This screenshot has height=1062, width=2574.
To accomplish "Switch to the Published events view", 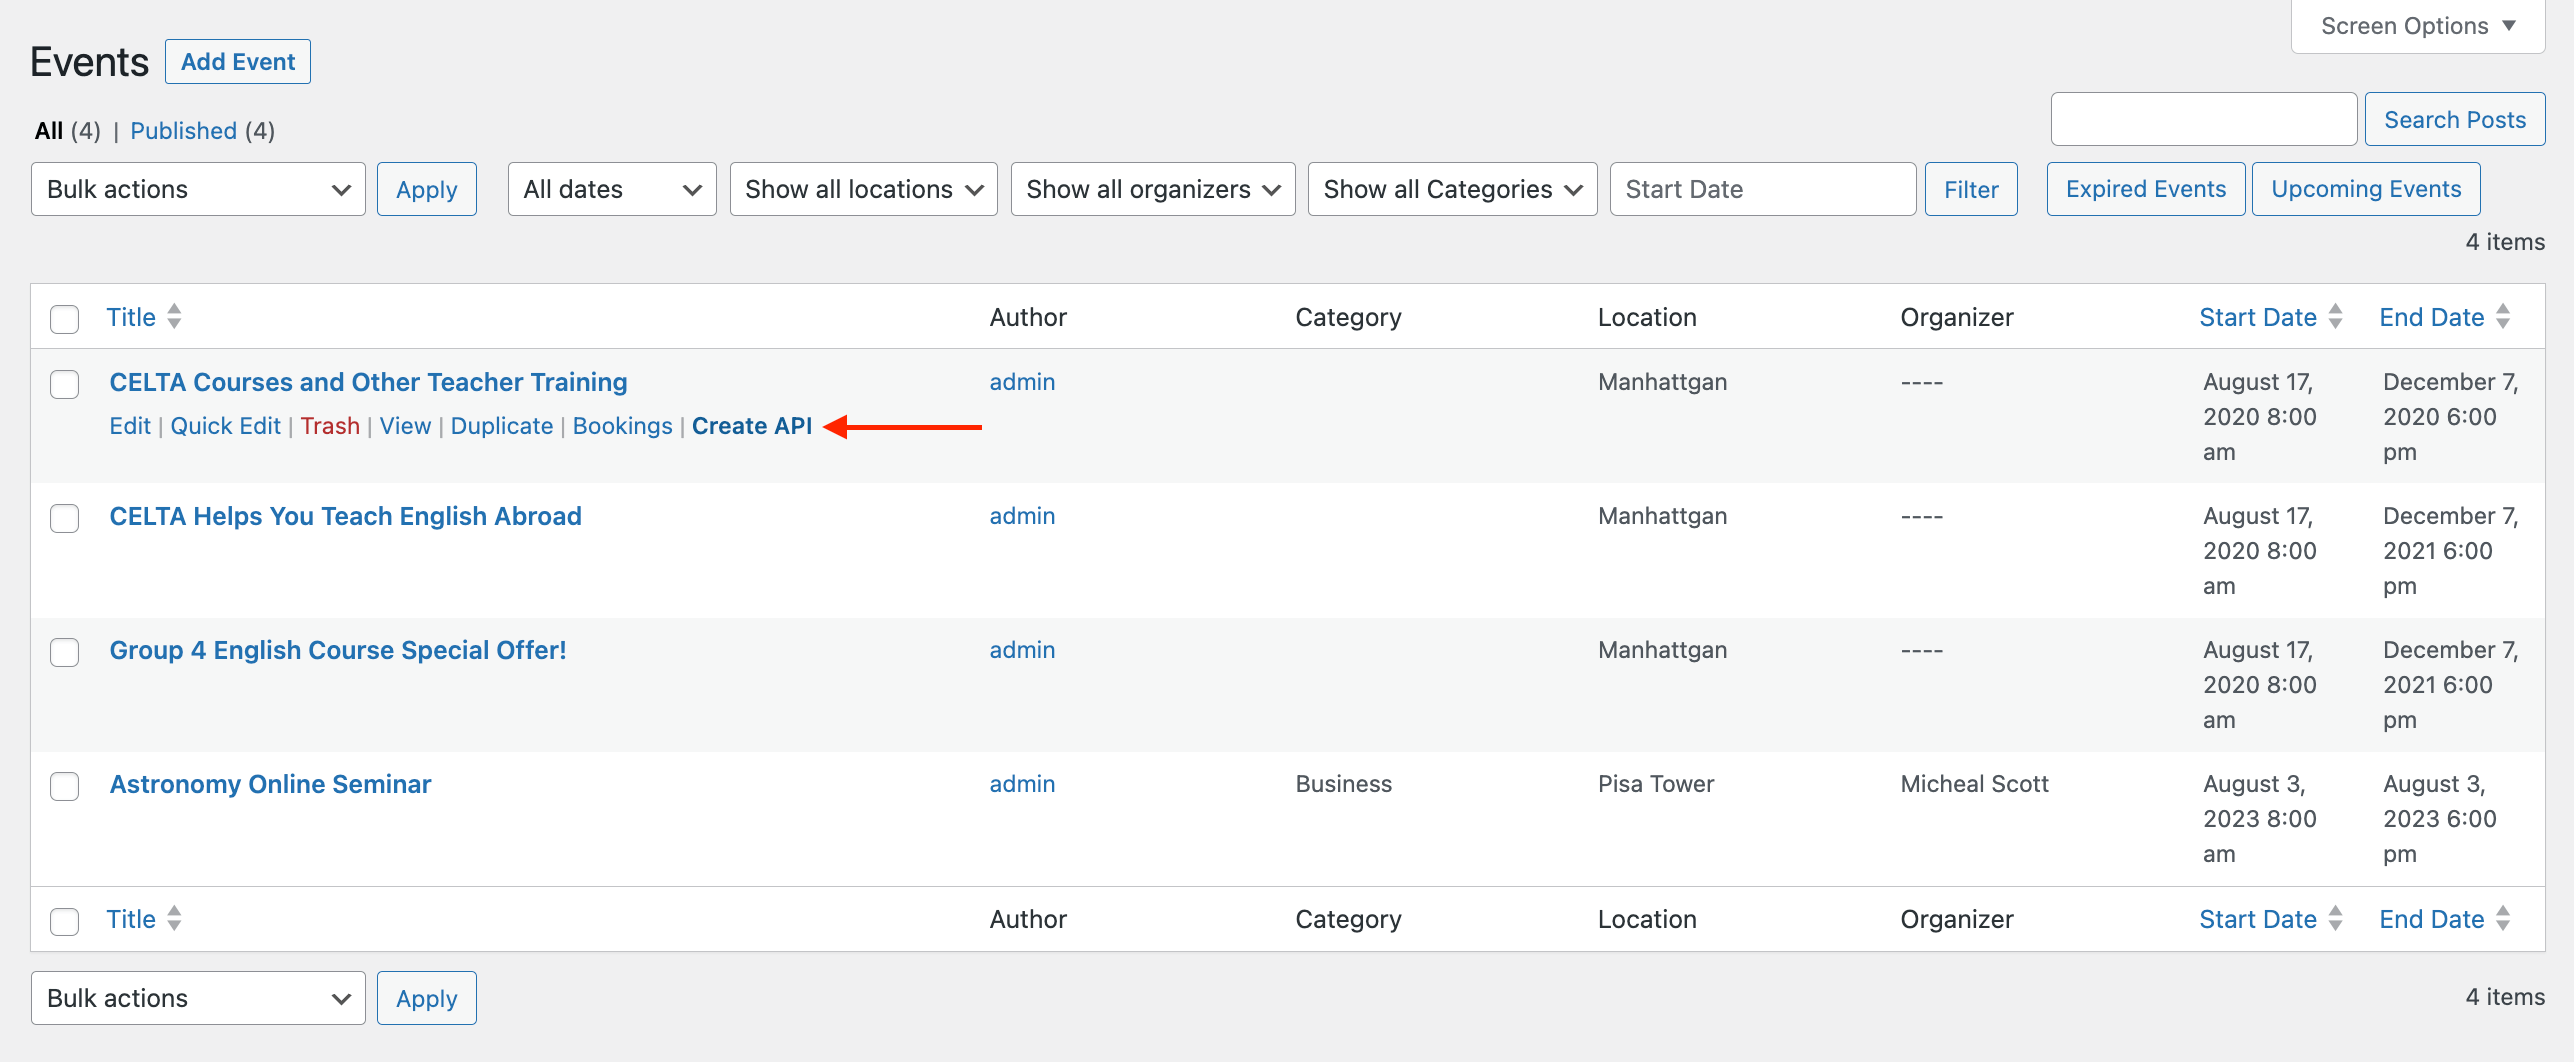I will coord(183,131).
